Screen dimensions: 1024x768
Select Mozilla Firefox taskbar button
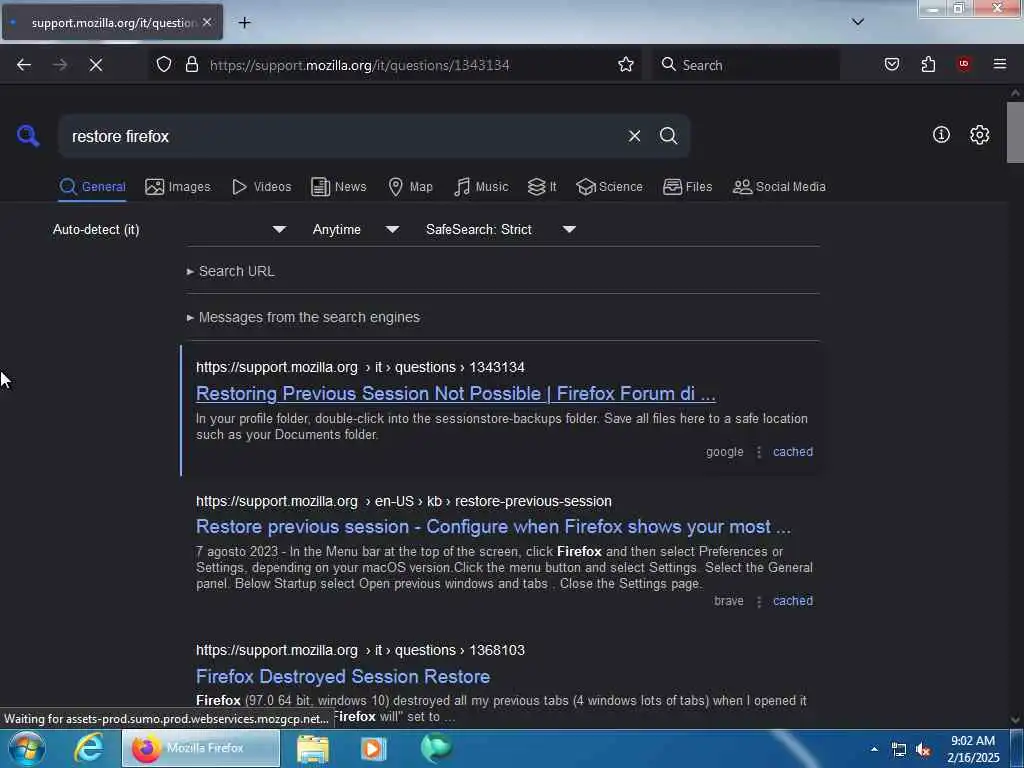(201, 748)
